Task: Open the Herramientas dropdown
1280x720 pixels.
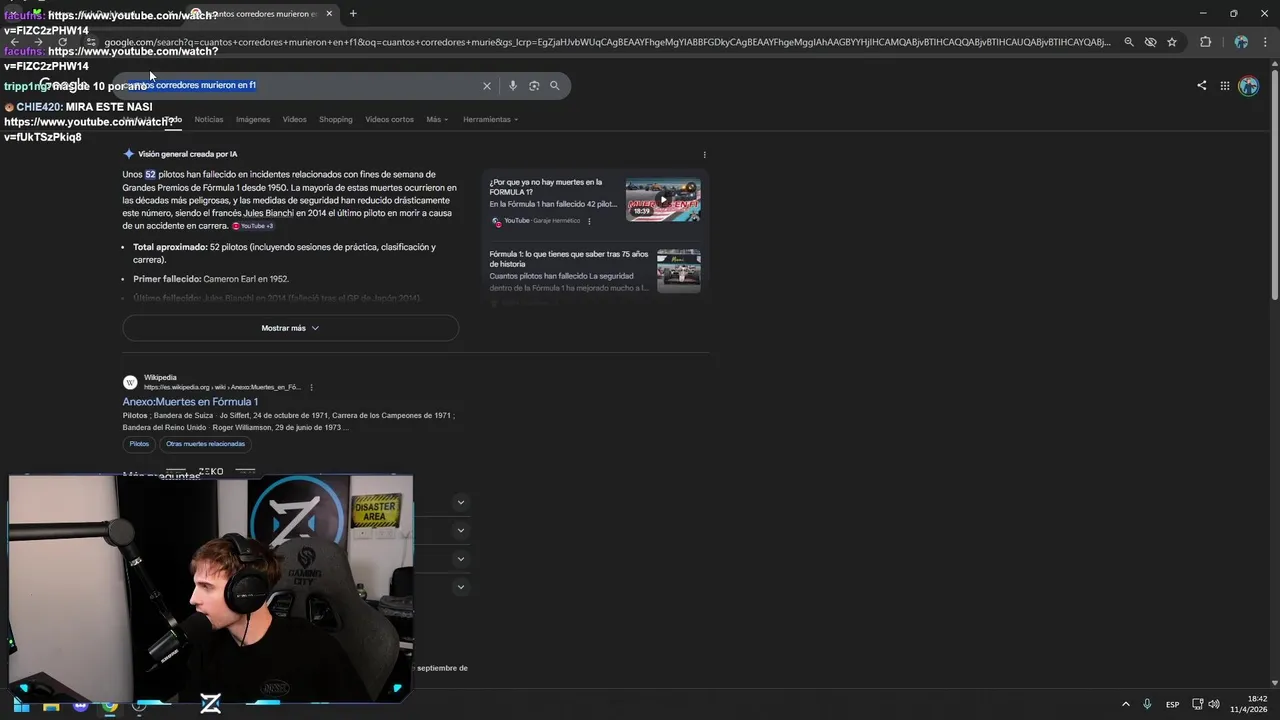Action: pyautogui.click(x=490, y=120)
